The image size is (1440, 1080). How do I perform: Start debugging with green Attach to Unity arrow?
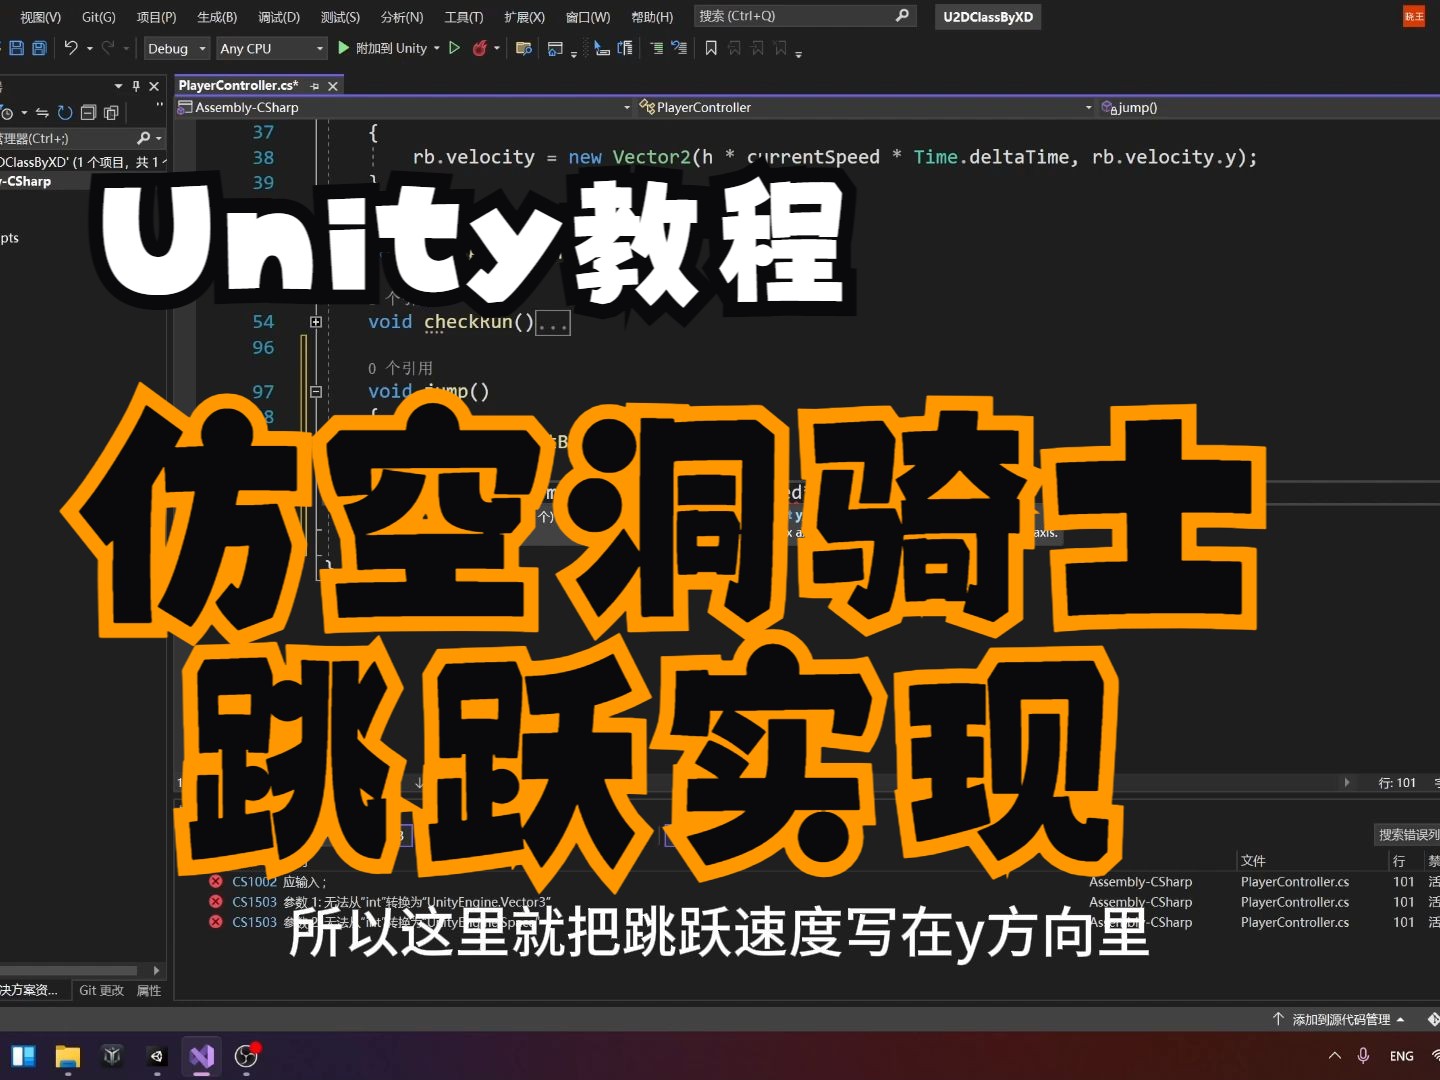coord(344,48)
